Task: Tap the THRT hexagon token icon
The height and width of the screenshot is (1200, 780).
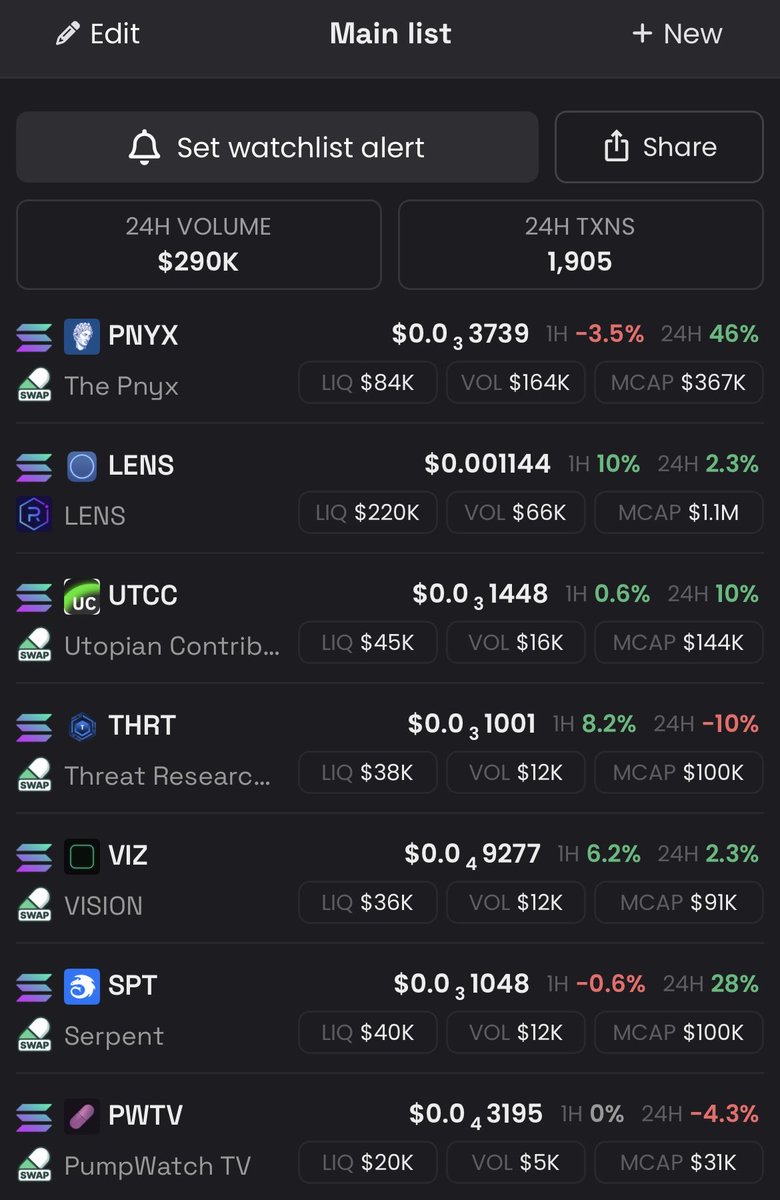Action: point(82,726)
